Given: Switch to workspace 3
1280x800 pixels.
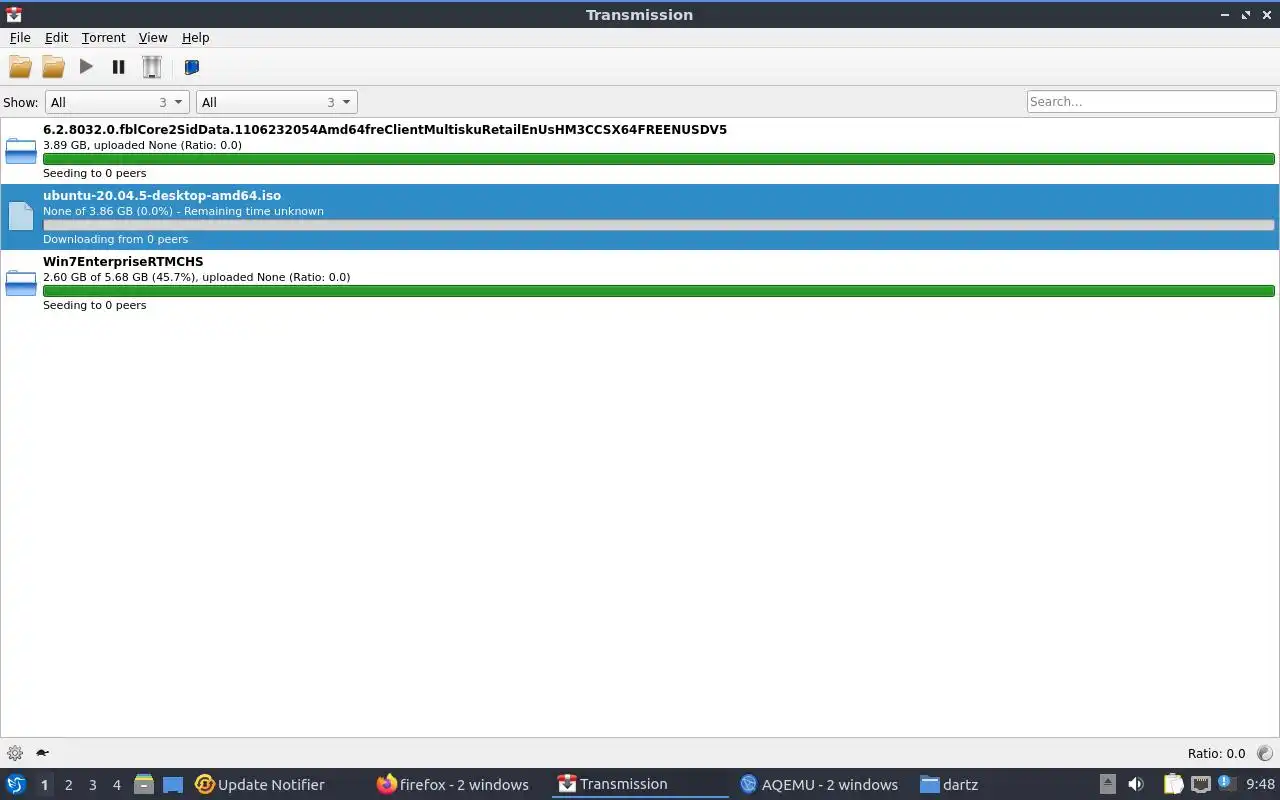Looking at the screenshot, I should click(x=92, y=785).
